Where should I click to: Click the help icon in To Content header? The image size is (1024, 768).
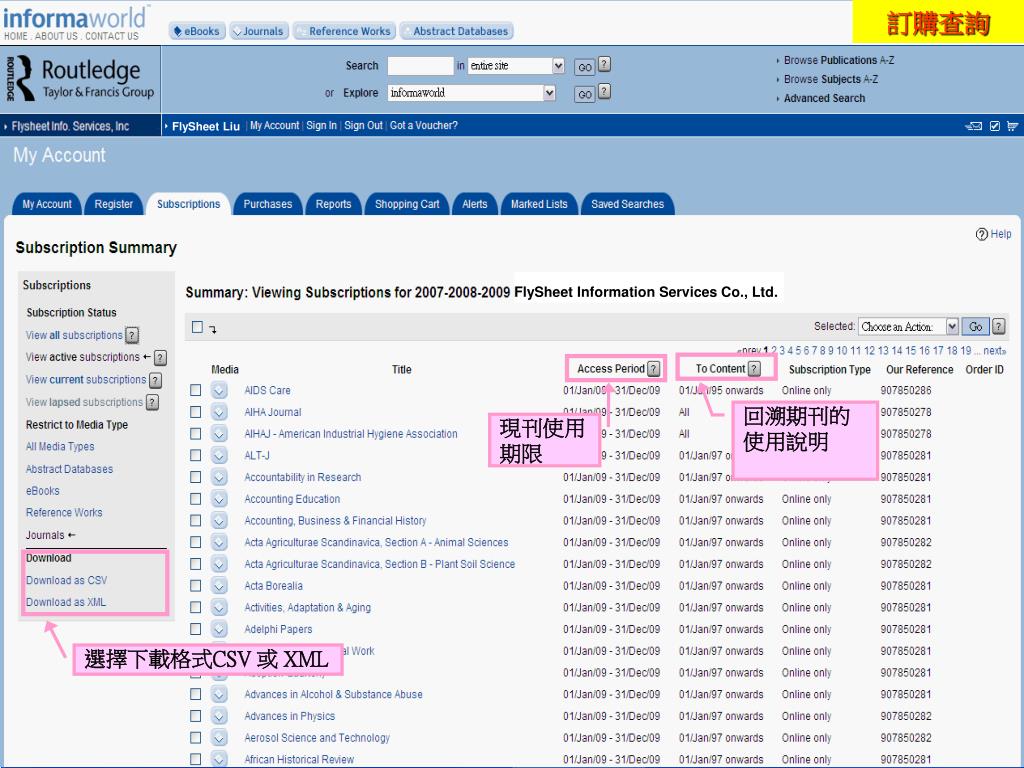click(x=754, y=369)
